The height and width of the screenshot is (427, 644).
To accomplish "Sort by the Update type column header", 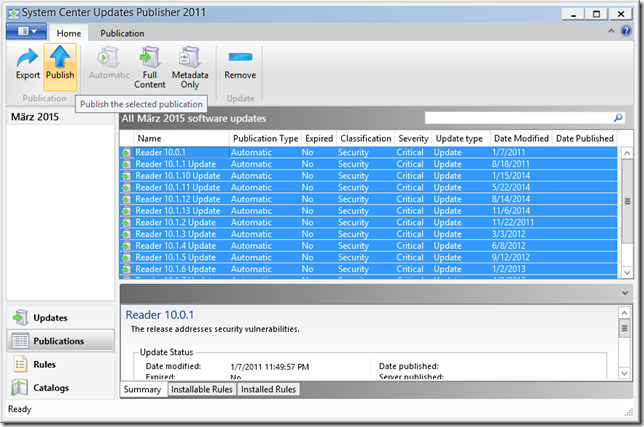I will click(461, 139).
